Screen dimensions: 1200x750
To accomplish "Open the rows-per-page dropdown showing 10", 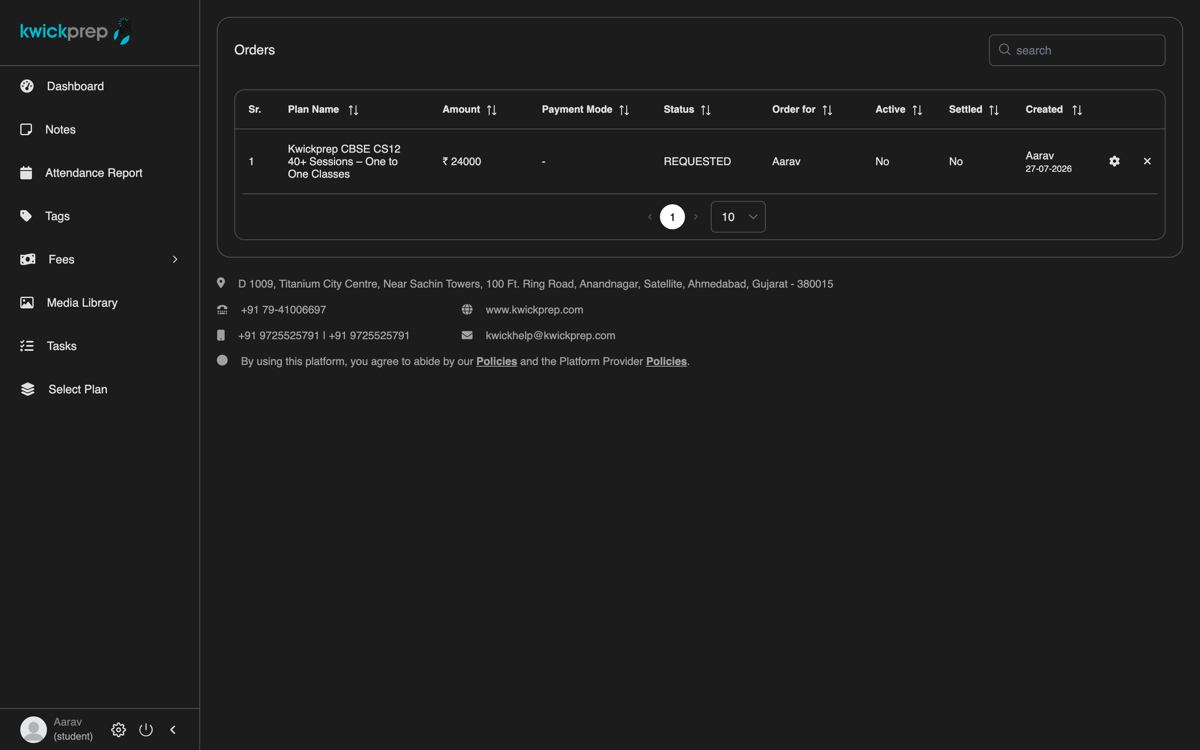I will coord(738,217).
